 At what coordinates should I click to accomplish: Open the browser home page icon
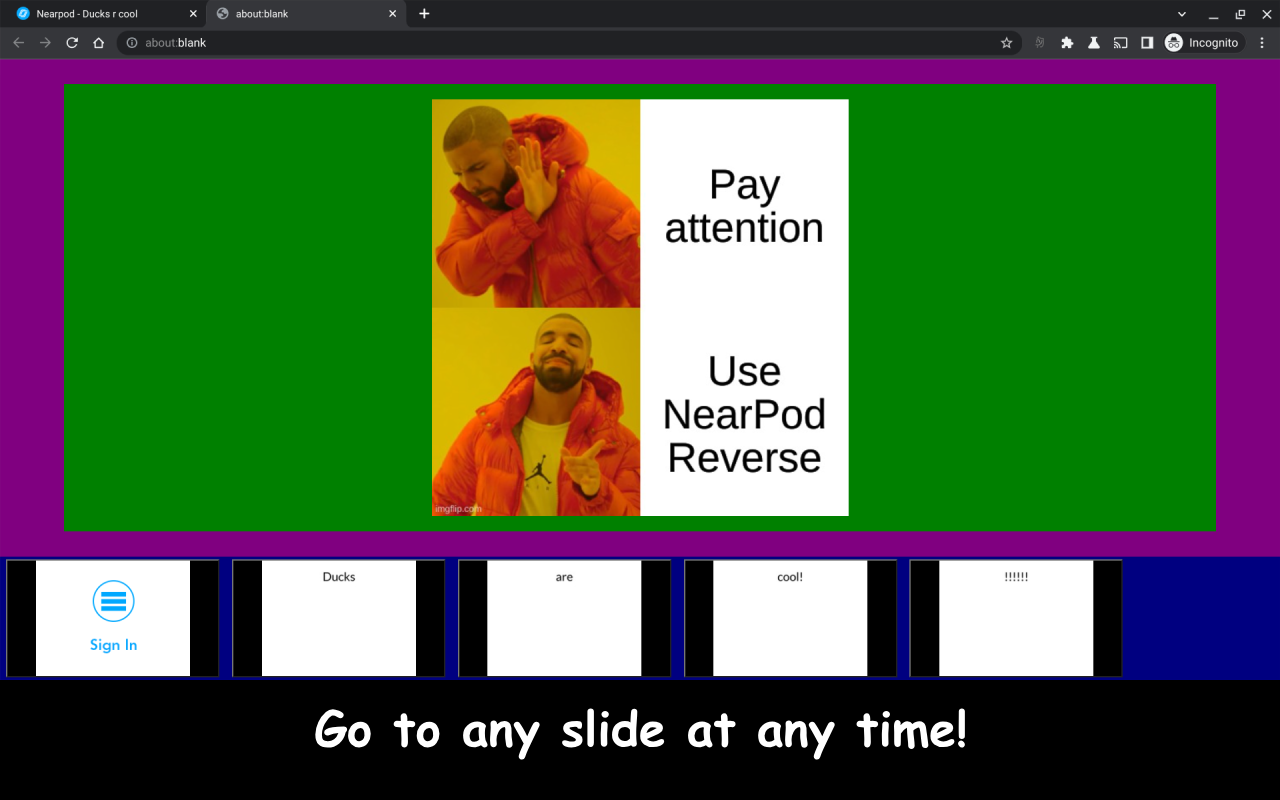click(x=98, y=43)
